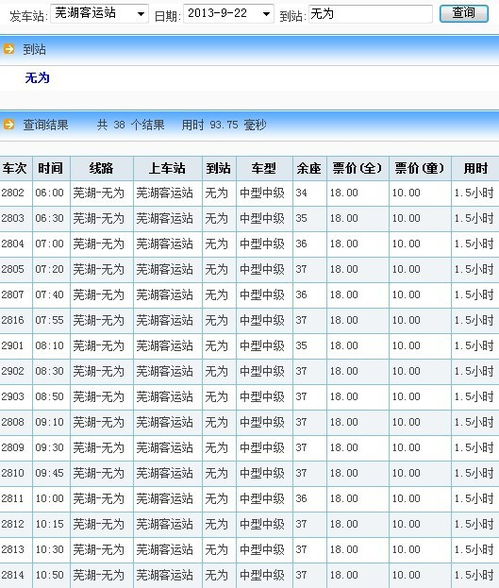Screen dimensions: 499x588
Task: Click 芜湖客运站 station in row 2804
Action: click(x=165, y=244)
